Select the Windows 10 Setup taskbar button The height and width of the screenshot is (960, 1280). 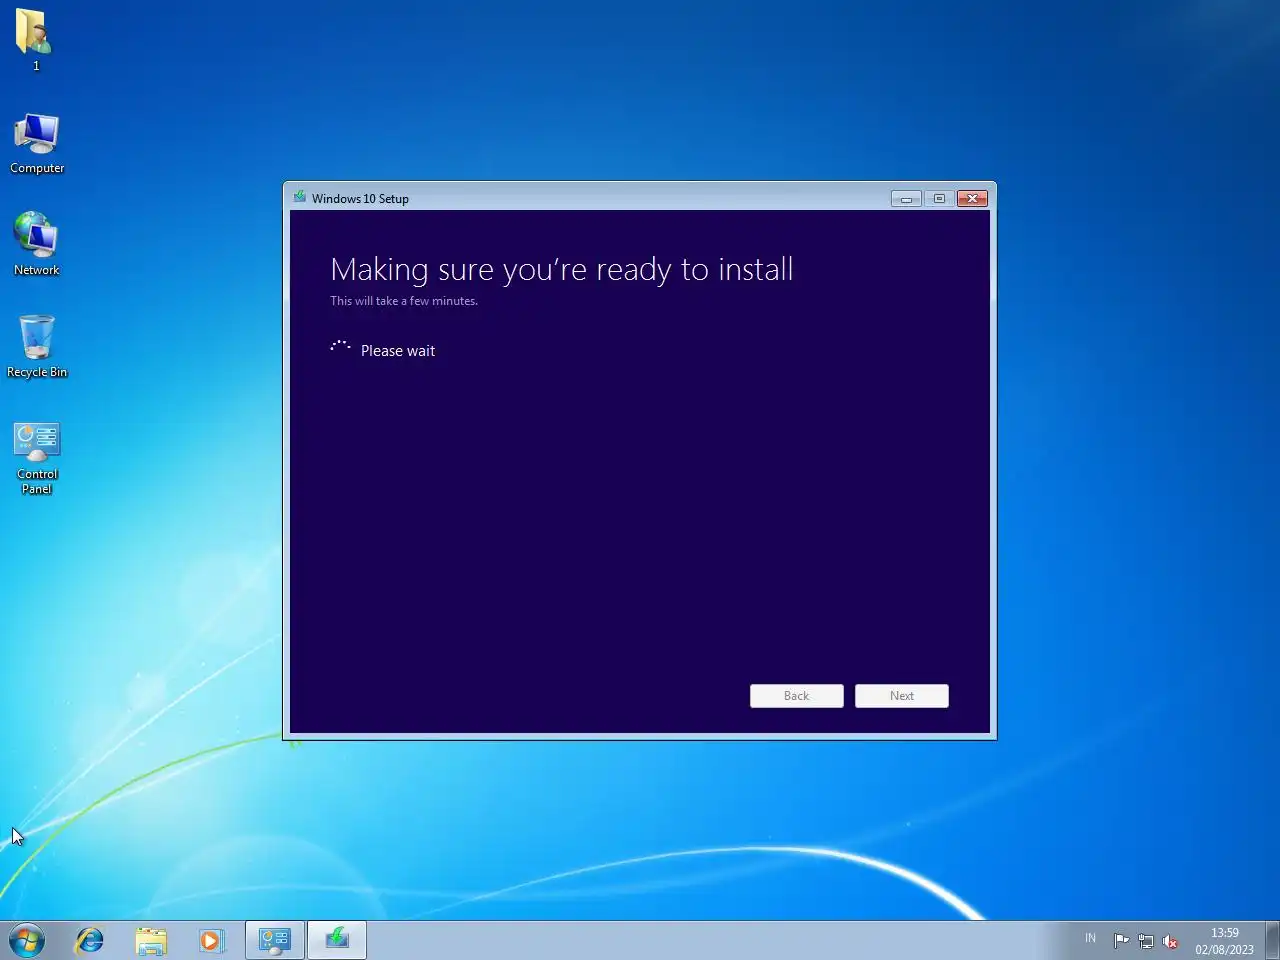337,940
